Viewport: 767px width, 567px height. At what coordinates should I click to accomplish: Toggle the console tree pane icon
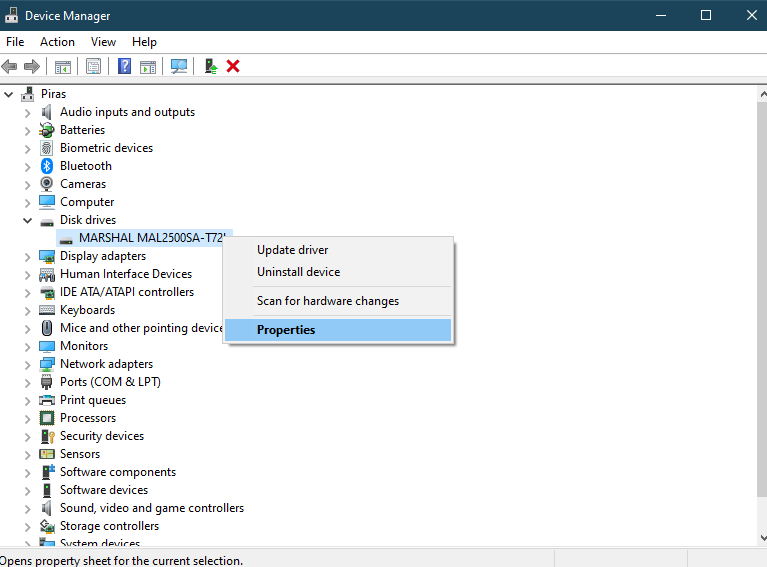[63, 67]
